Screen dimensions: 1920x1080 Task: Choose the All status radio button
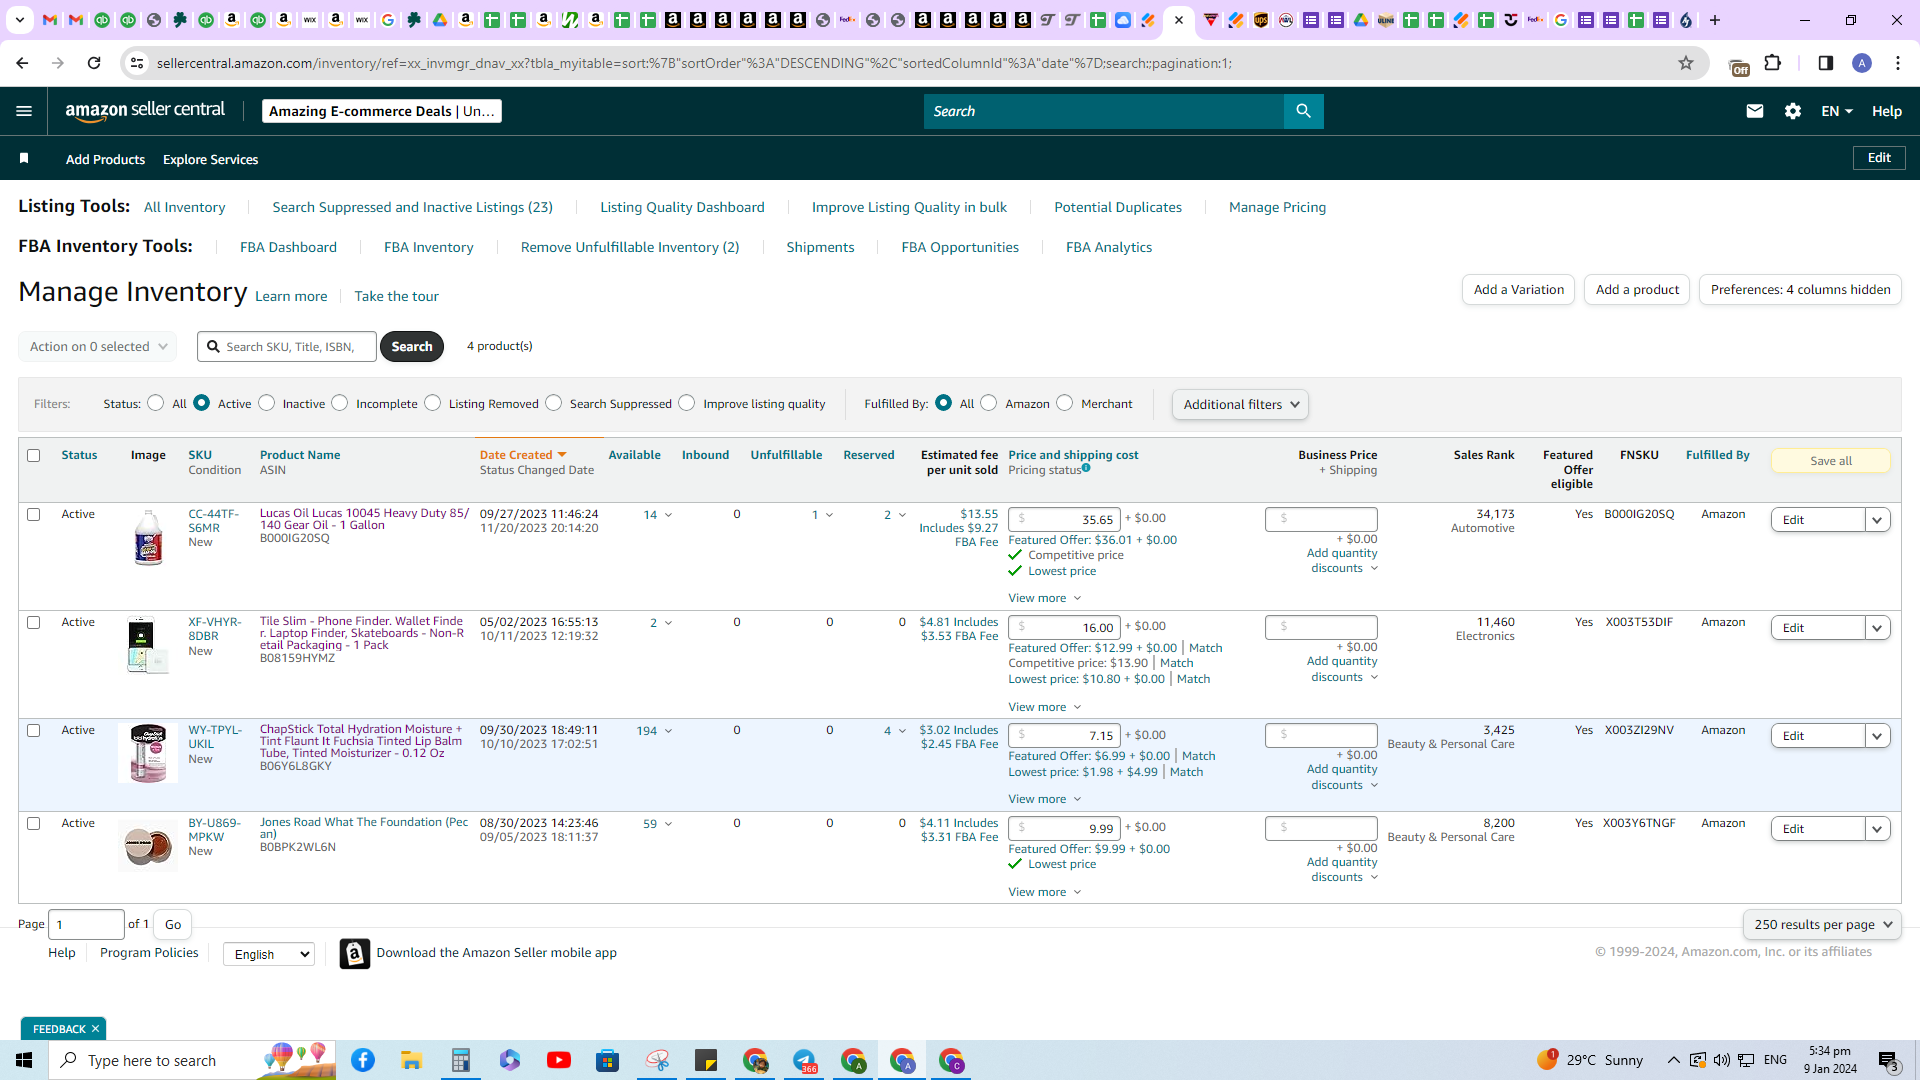155,403
